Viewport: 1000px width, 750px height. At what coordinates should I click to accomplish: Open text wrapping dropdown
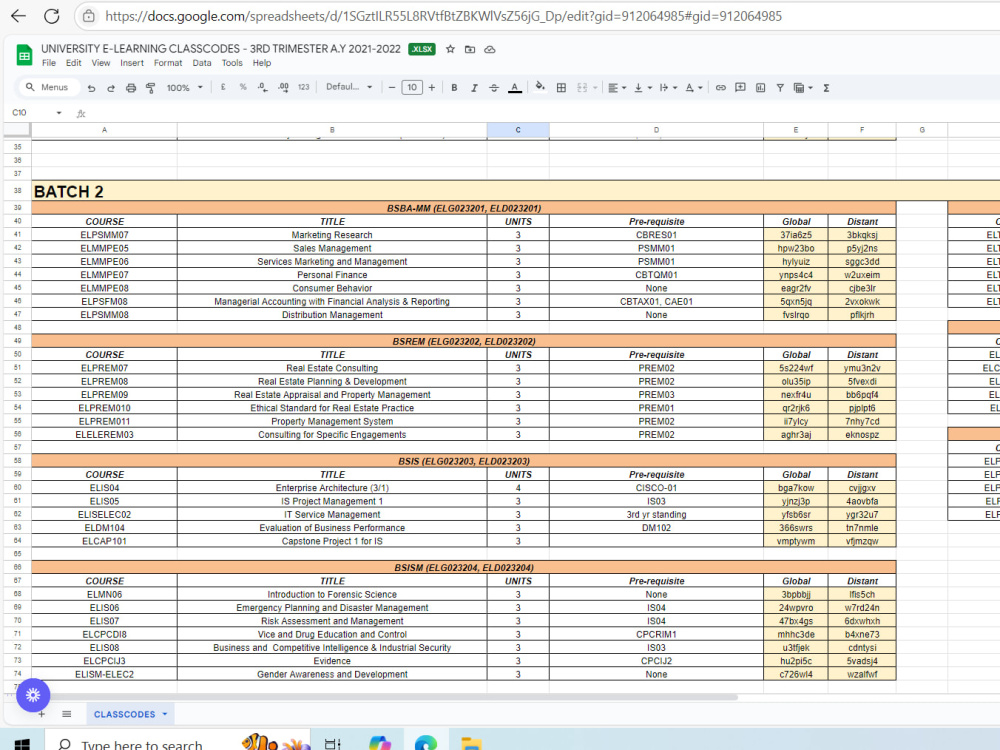pos(668,88)
